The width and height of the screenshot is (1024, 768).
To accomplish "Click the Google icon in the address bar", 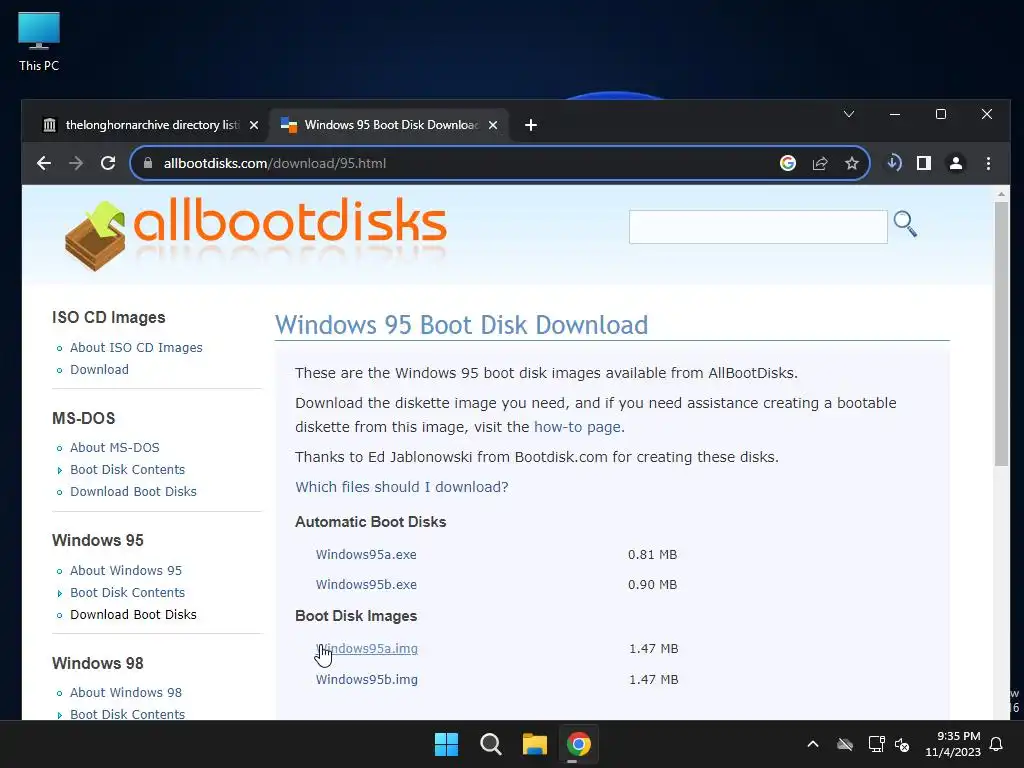I will (x=788, y=163).
